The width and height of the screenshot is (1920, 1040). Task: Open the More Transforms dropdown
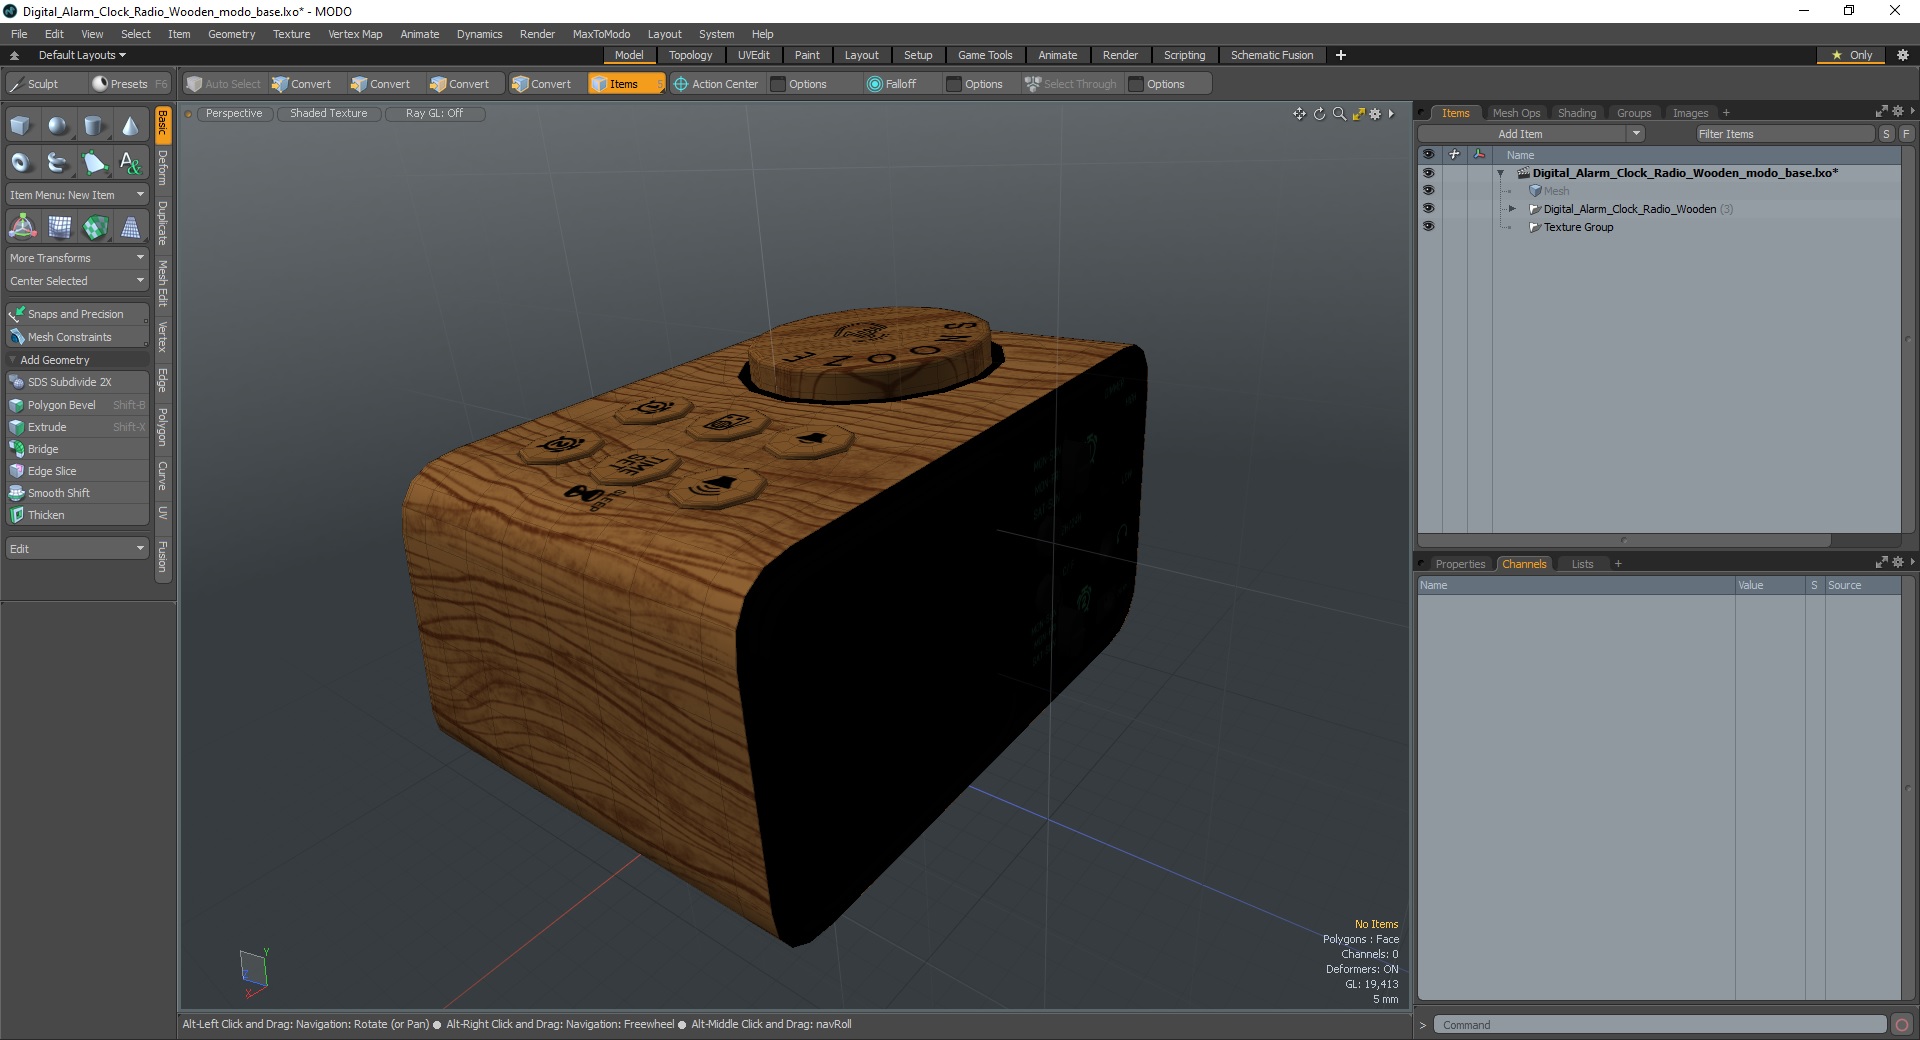pyautogui.click(x=77, y=258)
